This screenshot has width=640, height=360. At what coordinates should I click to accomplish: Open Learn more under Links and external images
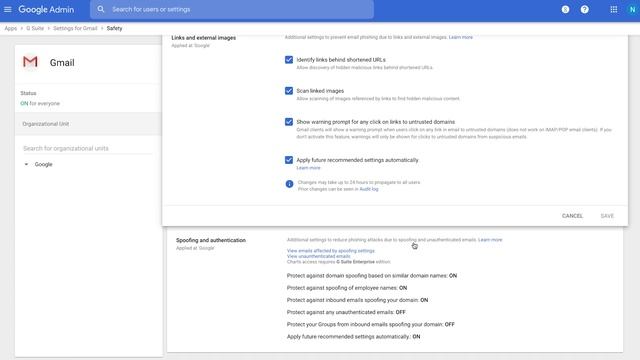(x=460, y=37)
